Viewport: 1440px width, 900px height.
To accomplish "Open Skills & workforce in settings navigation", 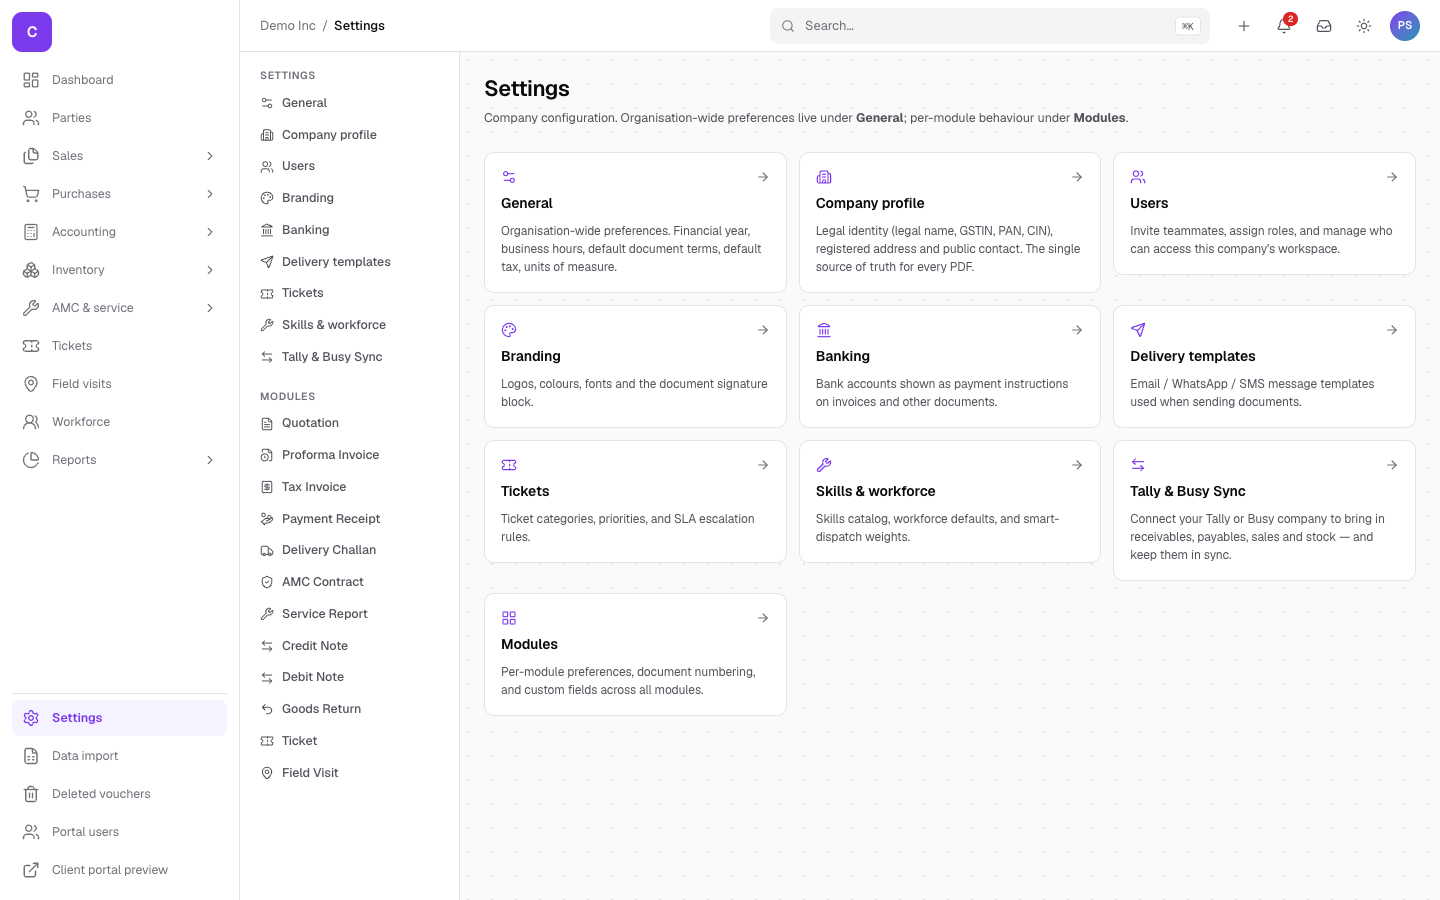I will pyautogui.click(x=349, y=325).
